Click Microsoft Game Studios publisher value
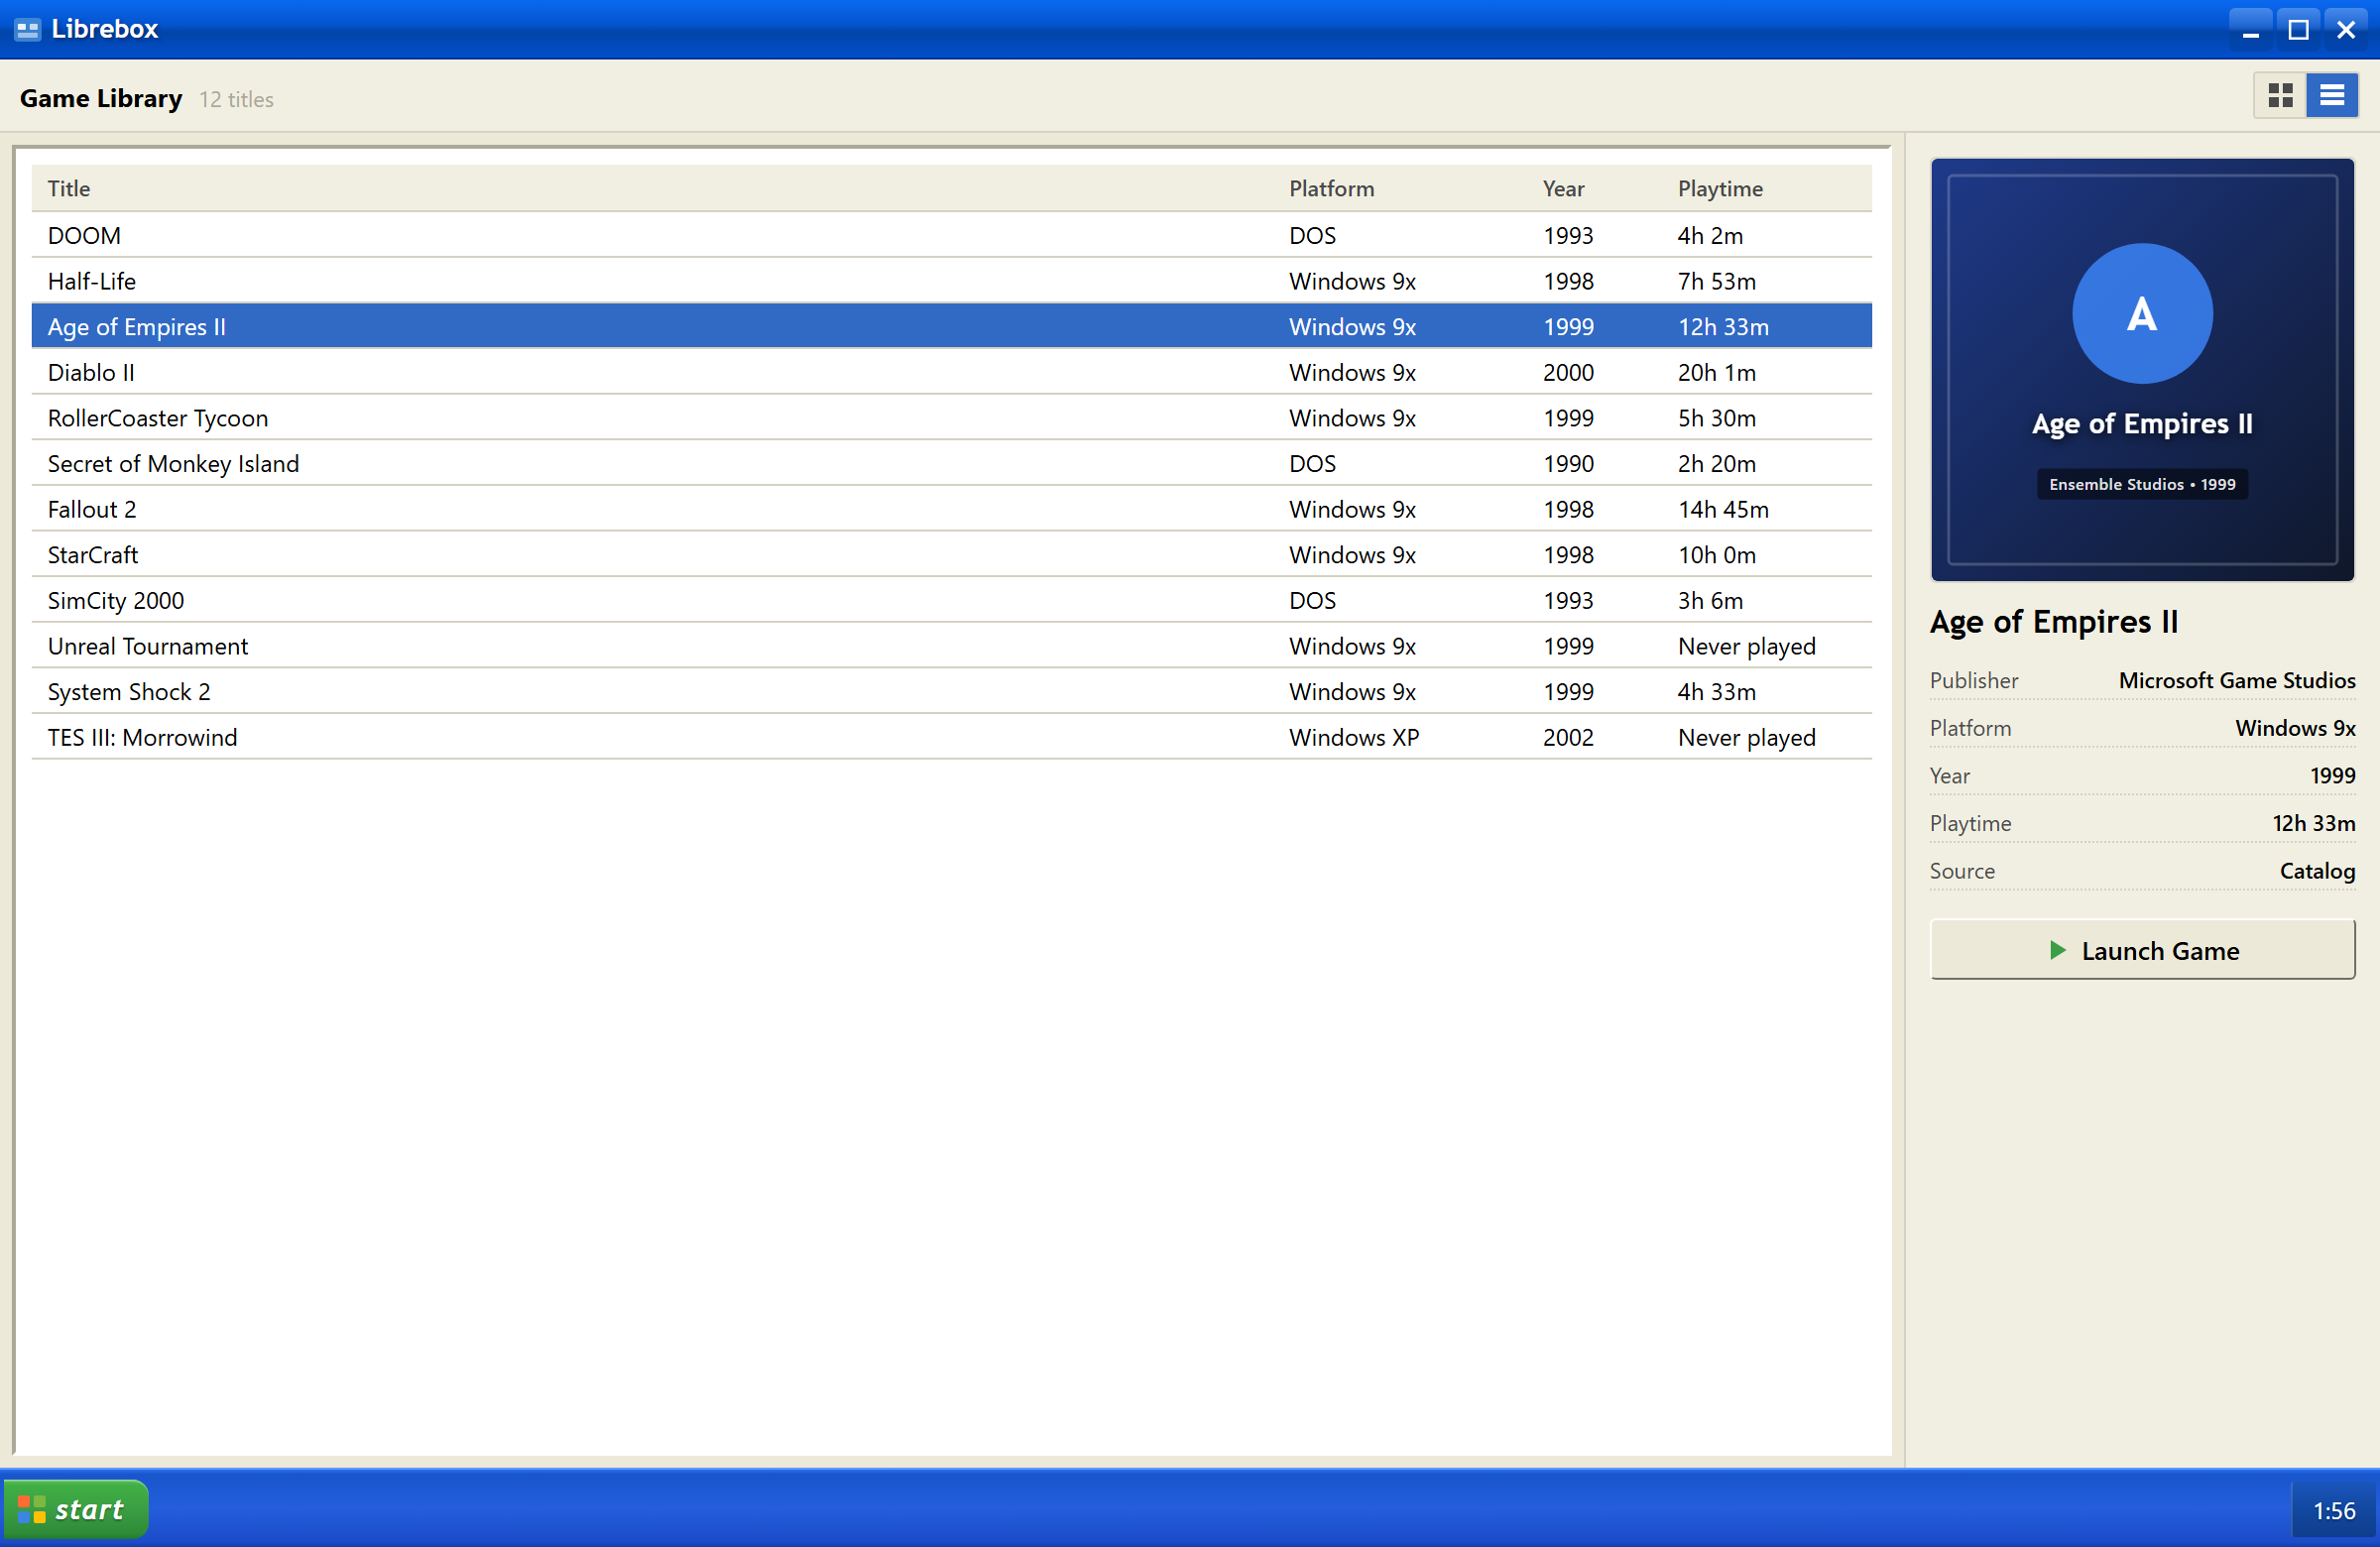This screenshot has width=2380, height=1547. point(2237,680)
